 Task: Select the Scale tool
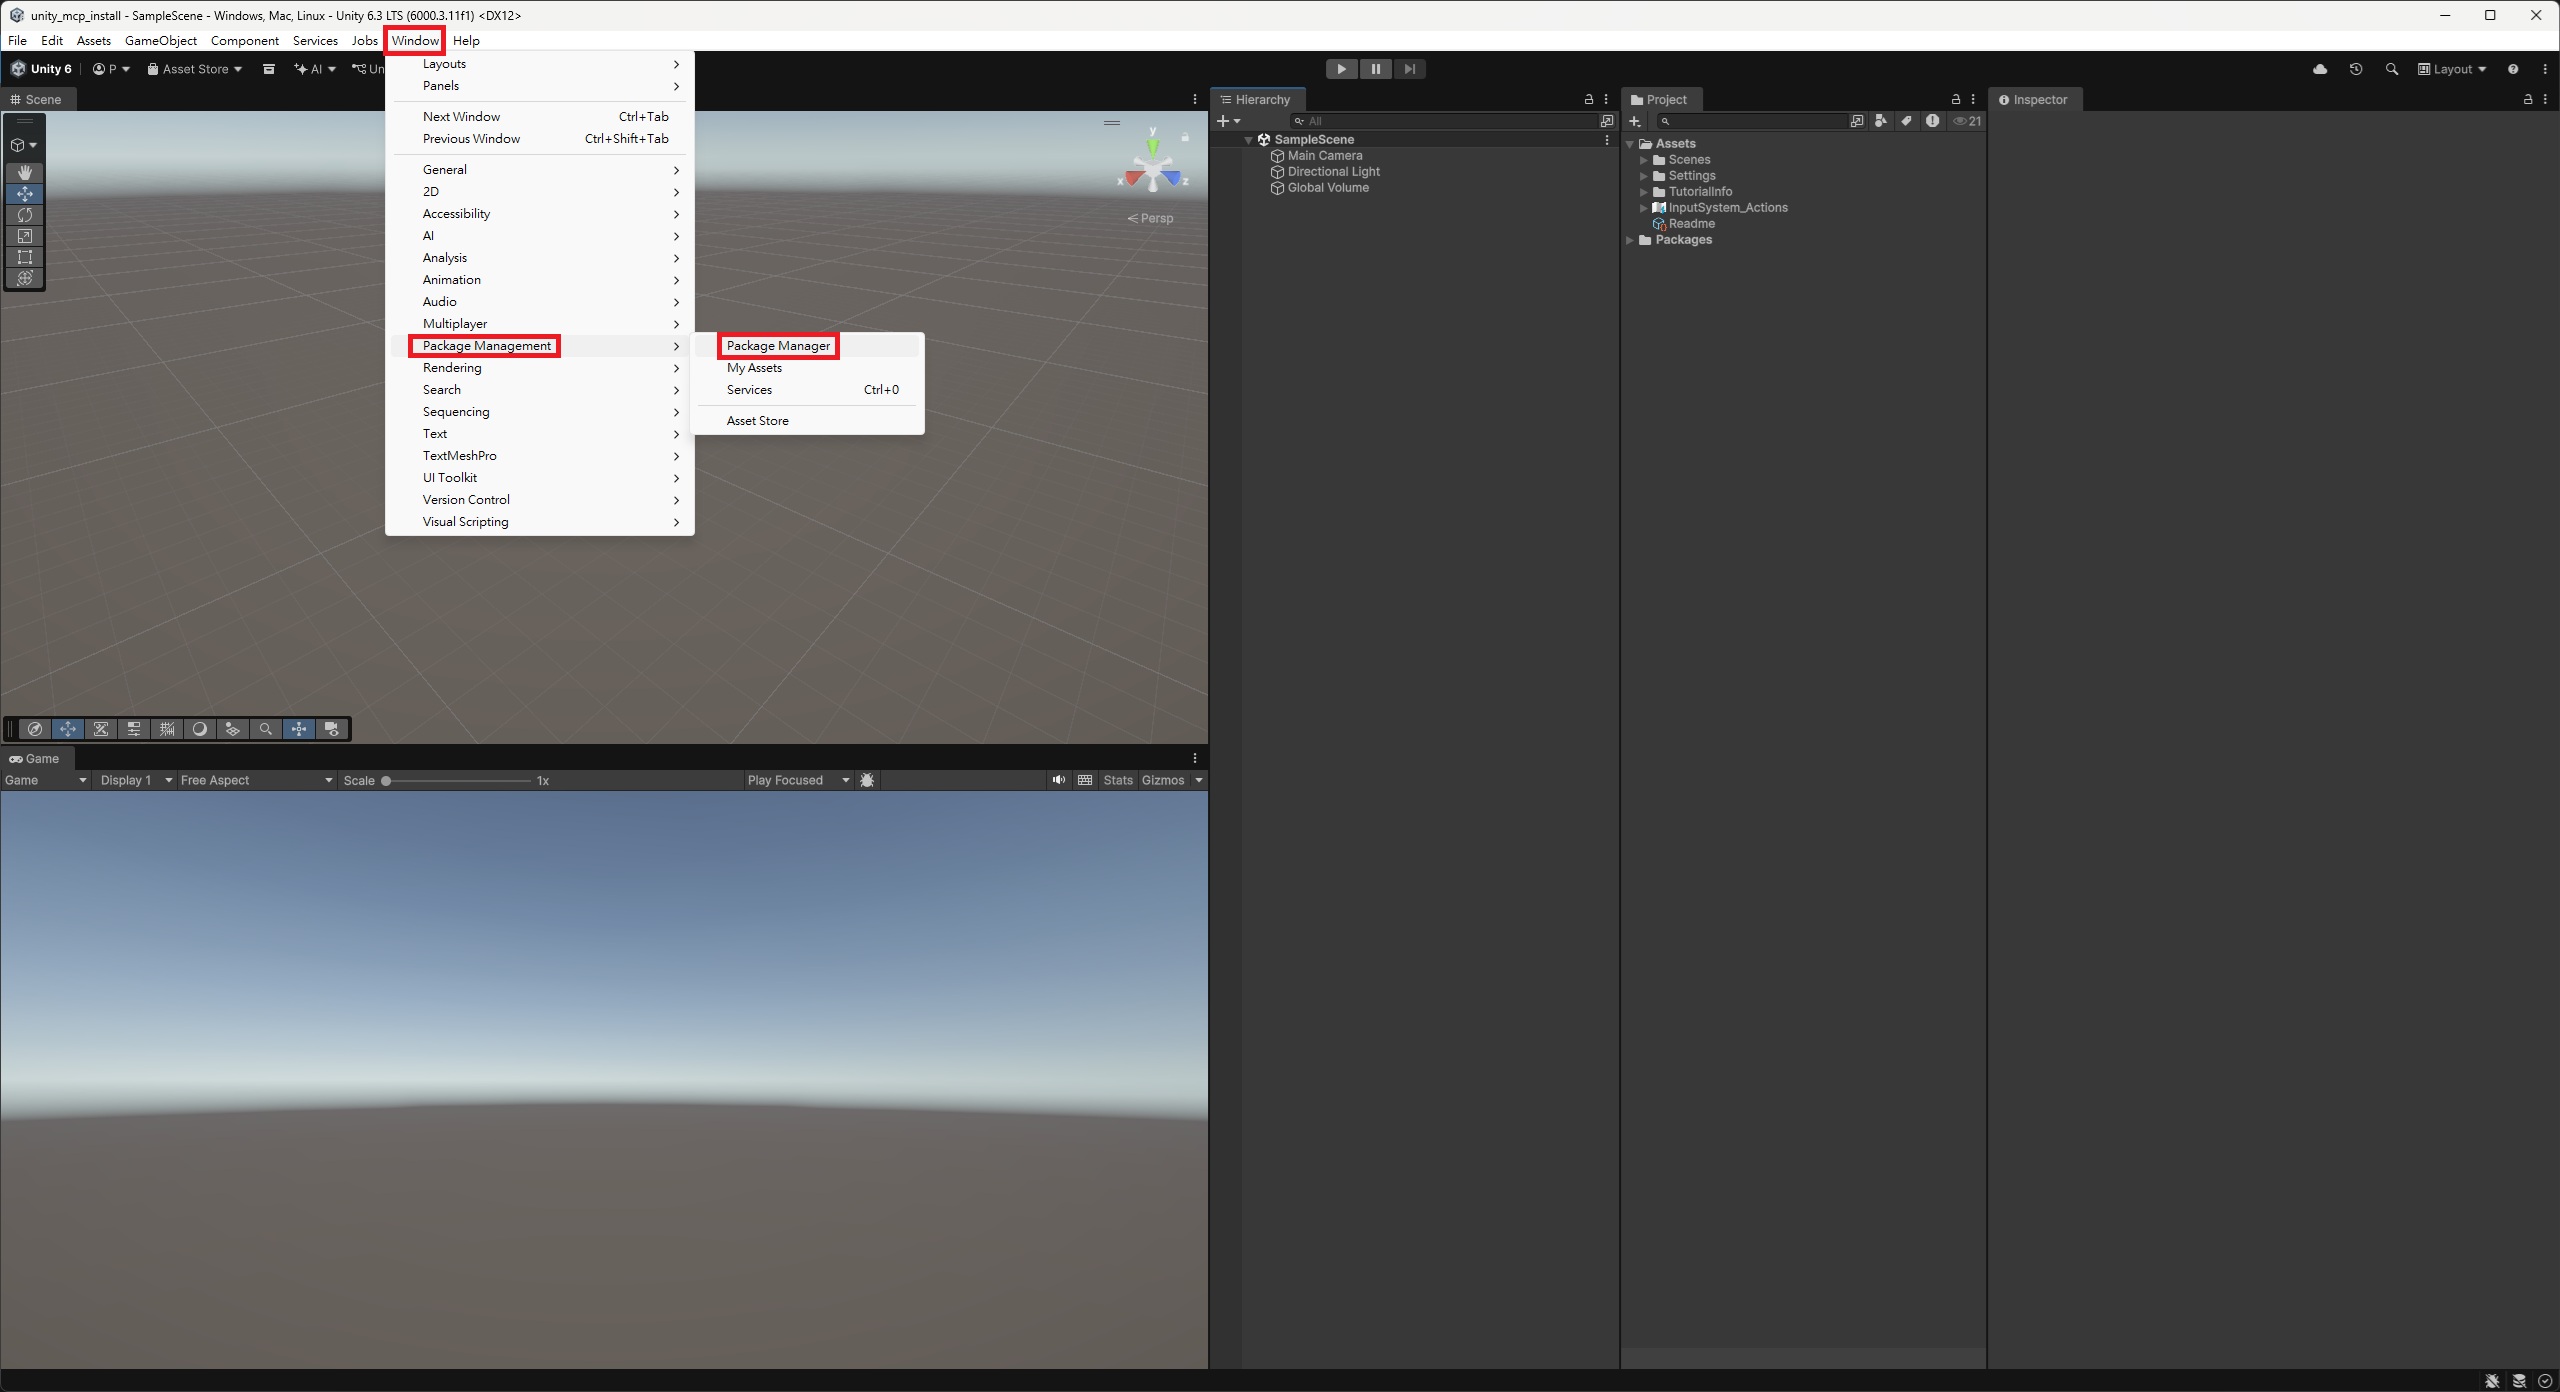pos(25,236)
